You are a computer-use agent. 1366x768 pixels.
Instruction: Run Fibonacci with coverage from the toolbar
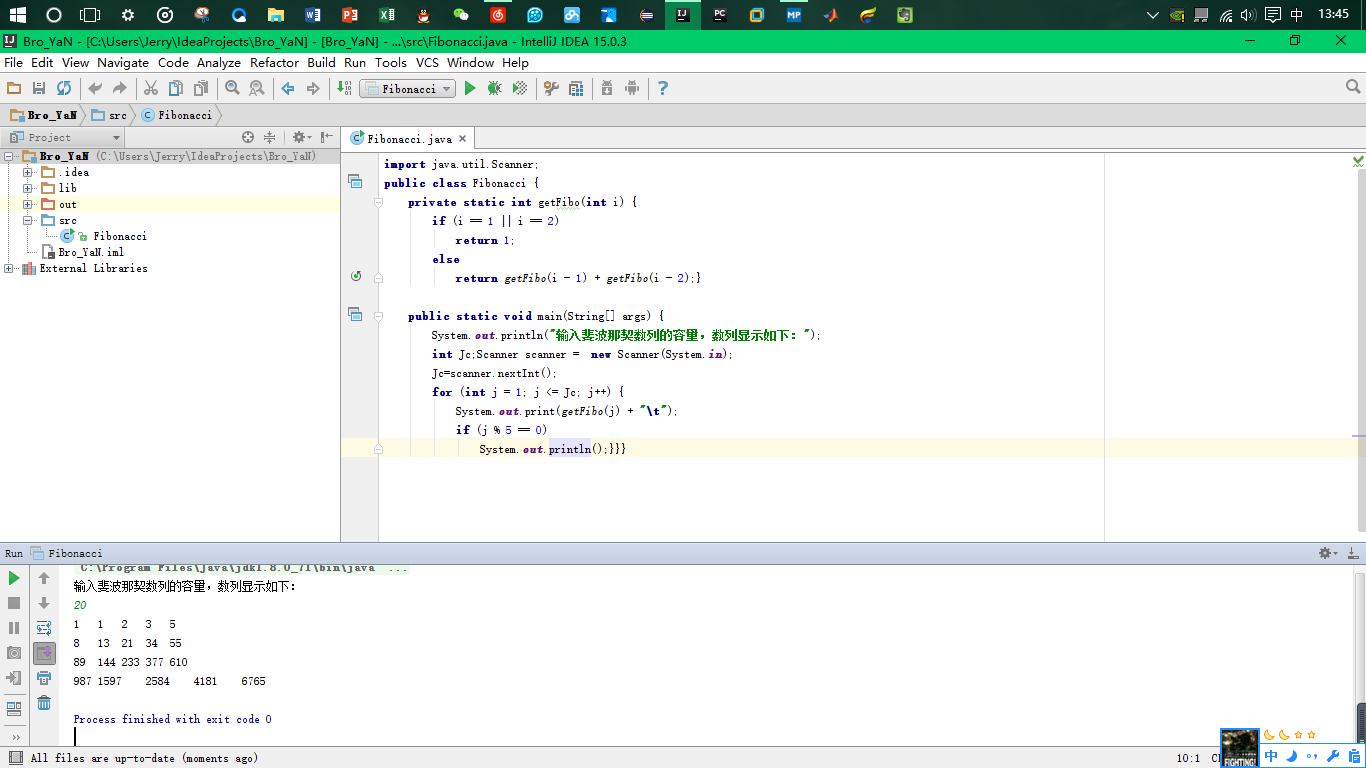[520, 88]
